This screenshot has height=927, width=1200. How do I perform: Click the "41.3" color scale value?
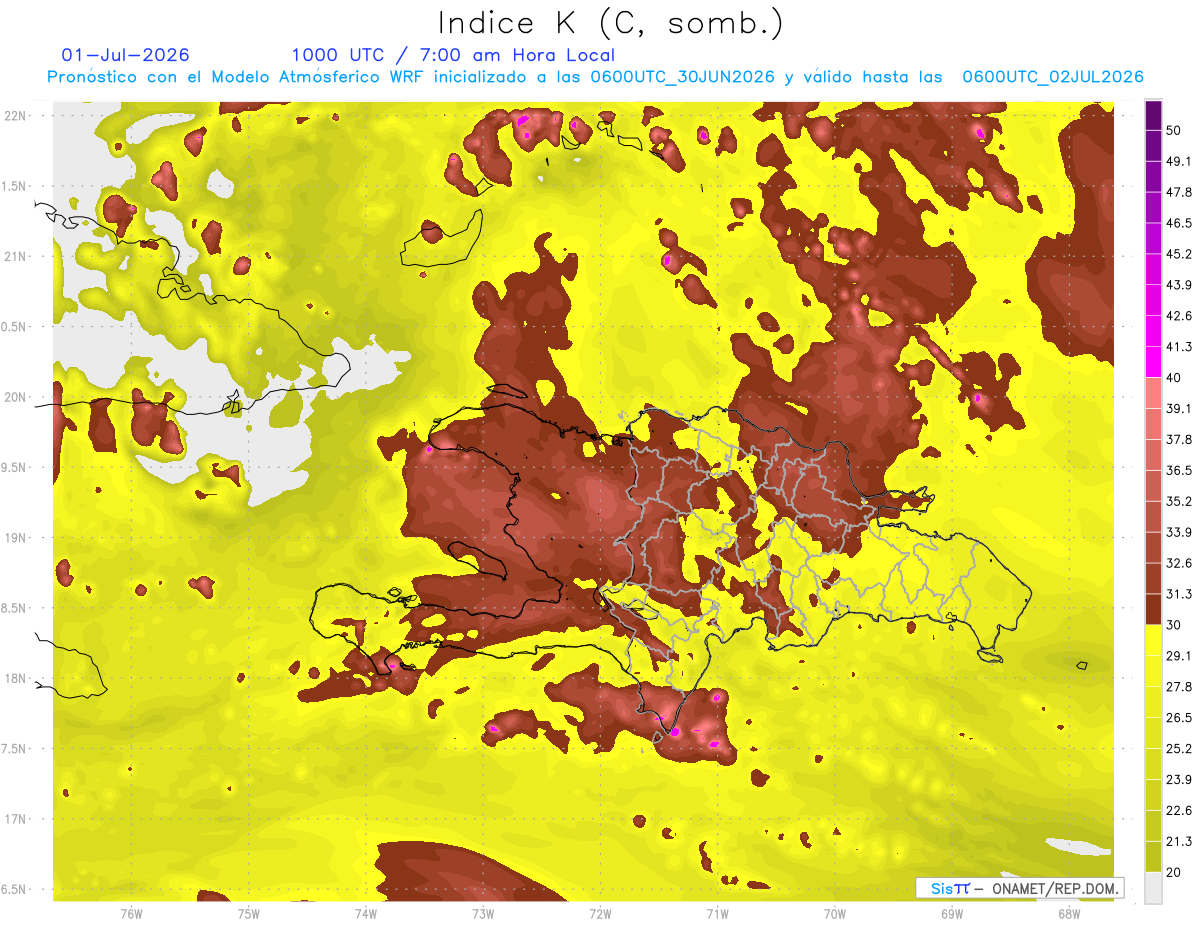(1179, 347)
